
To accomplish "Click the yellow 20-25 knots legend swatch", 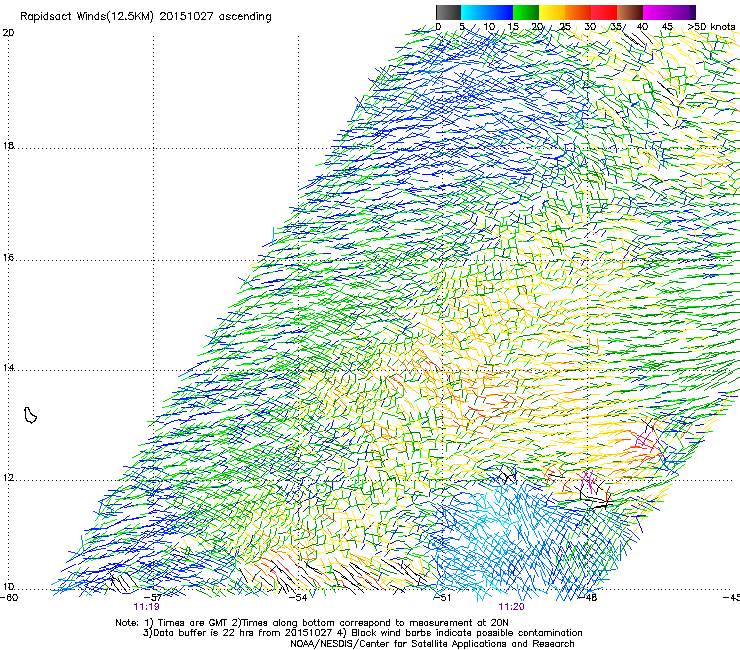I will pos(552,12).
